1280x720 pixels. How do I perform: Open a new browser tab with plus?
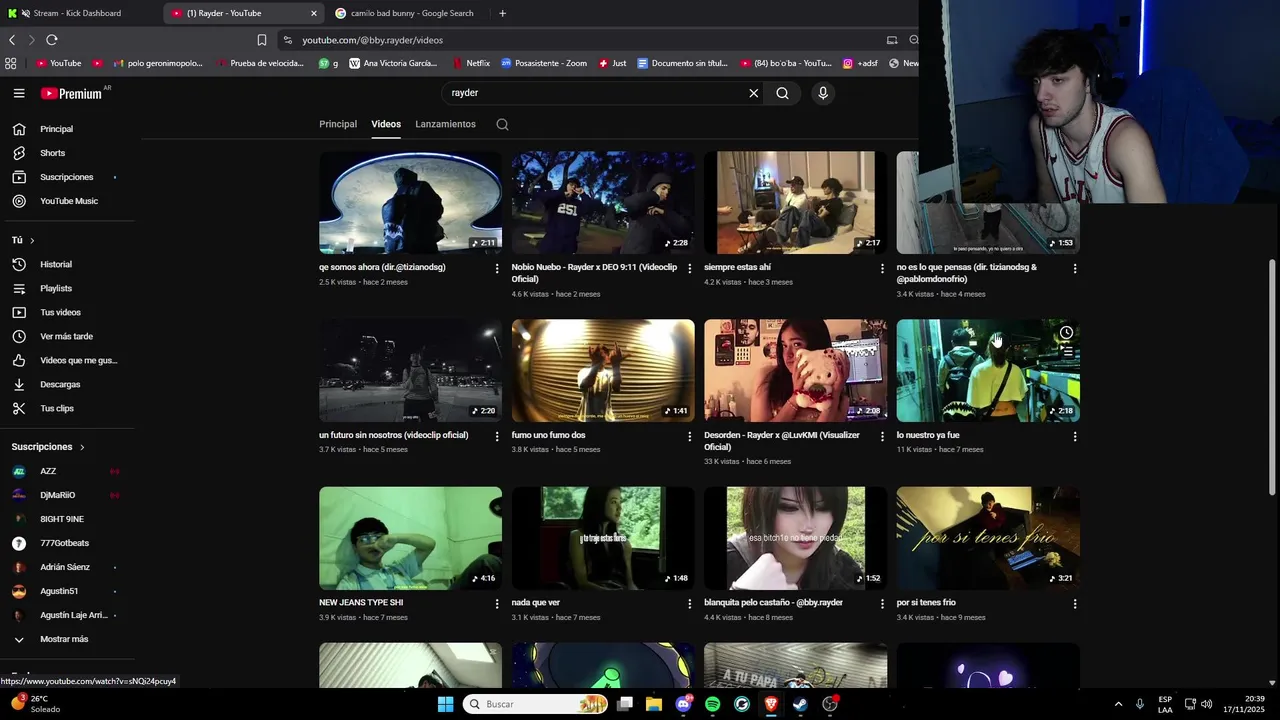[x=502, y=13]
